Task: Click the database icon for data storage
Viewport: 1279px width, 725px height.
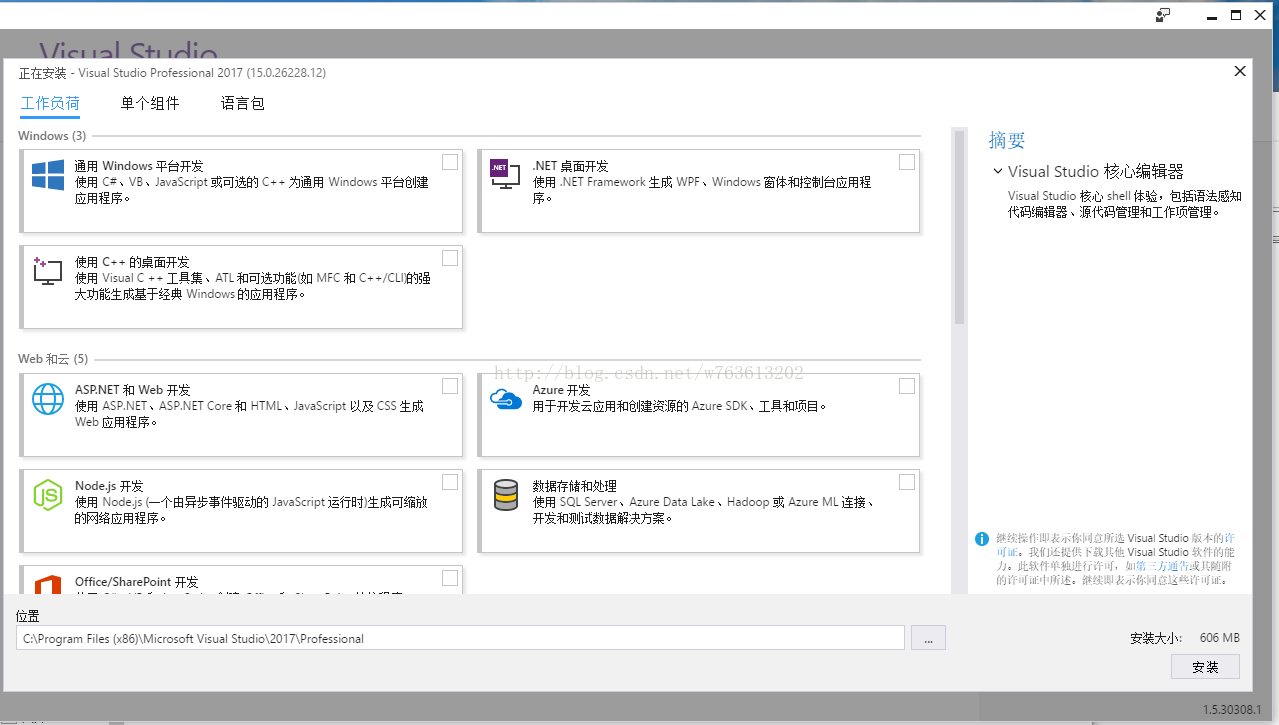Action: click(x=506, y=495)
